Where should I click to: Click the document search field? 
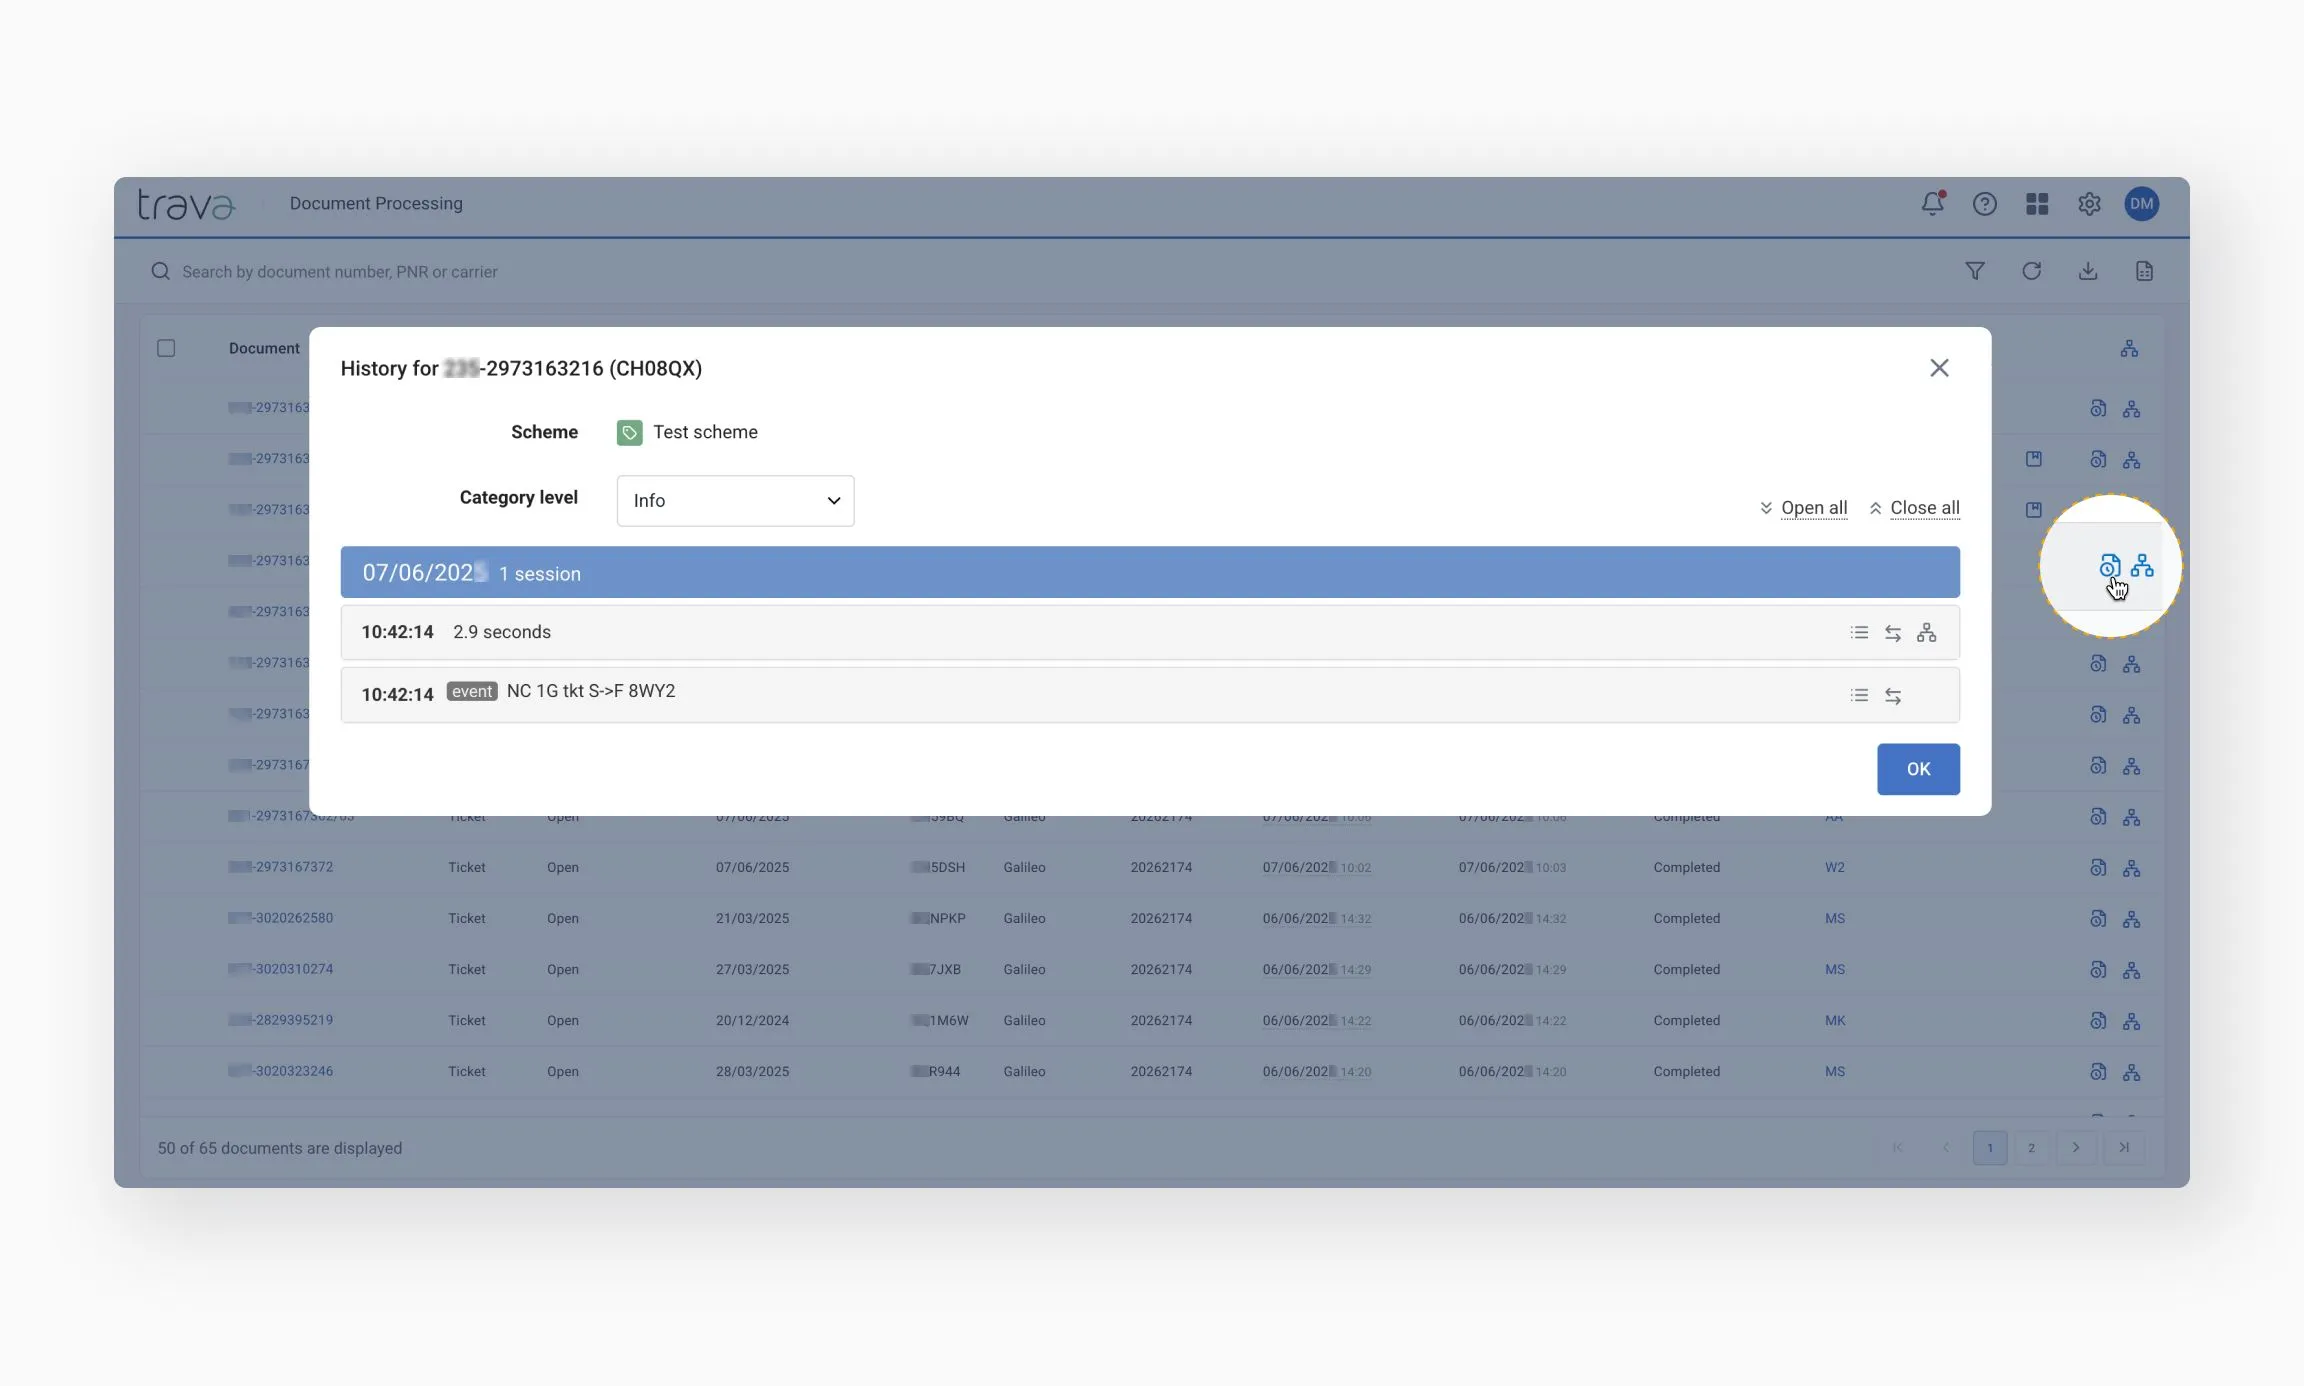[x=340, y=272]
